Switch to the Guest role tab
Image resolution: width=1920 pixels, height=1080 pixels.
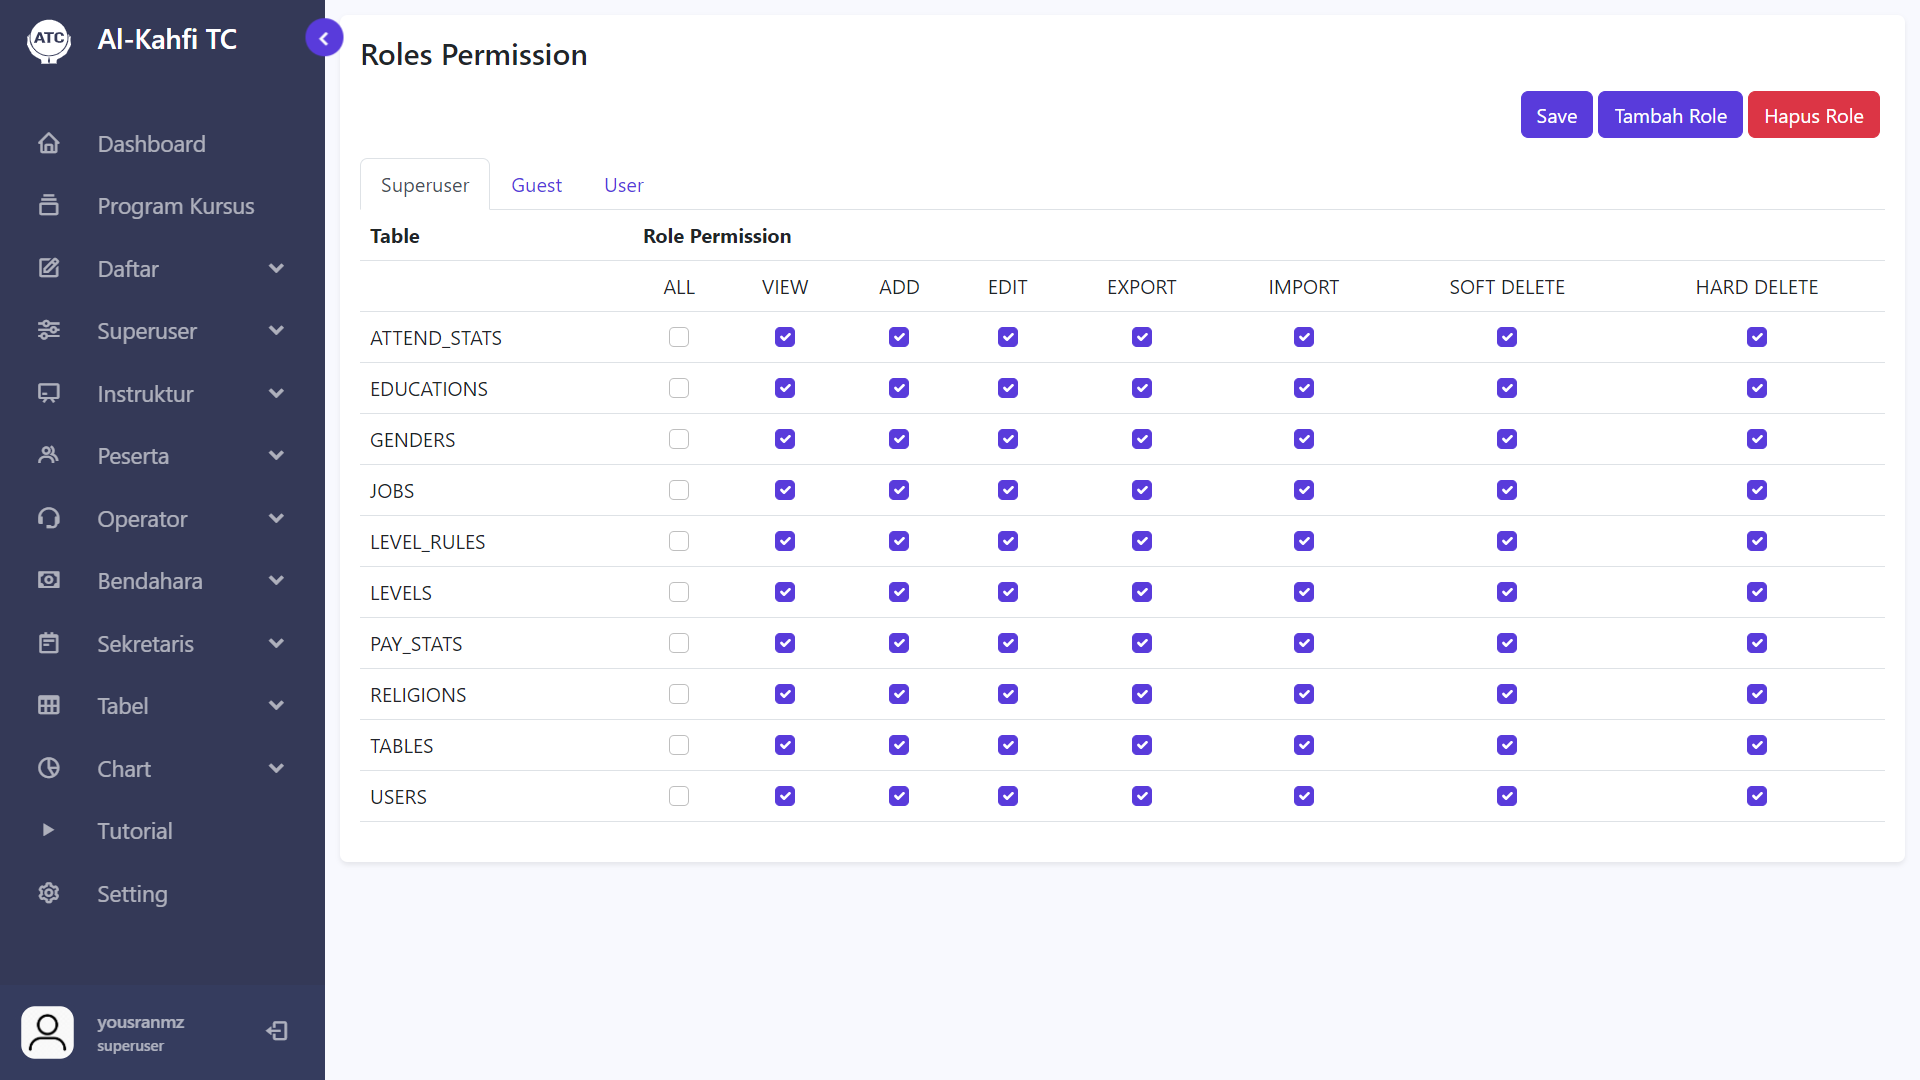coord(536,185)
